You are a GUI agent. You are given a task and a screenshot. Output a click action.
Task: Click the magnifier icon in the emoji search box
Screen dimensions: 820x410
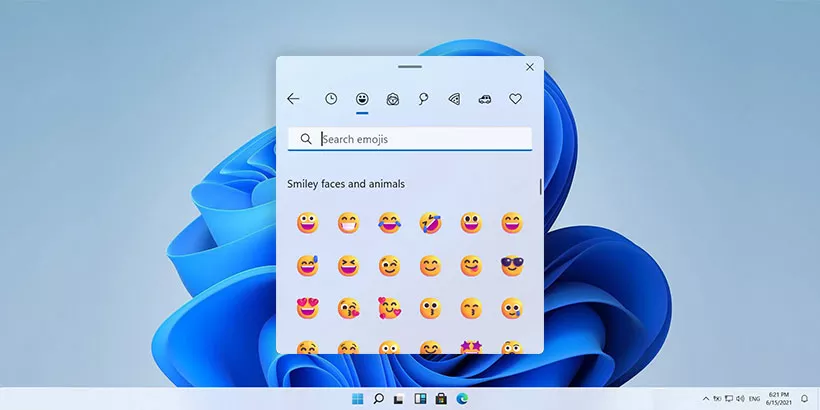(306, 139)
